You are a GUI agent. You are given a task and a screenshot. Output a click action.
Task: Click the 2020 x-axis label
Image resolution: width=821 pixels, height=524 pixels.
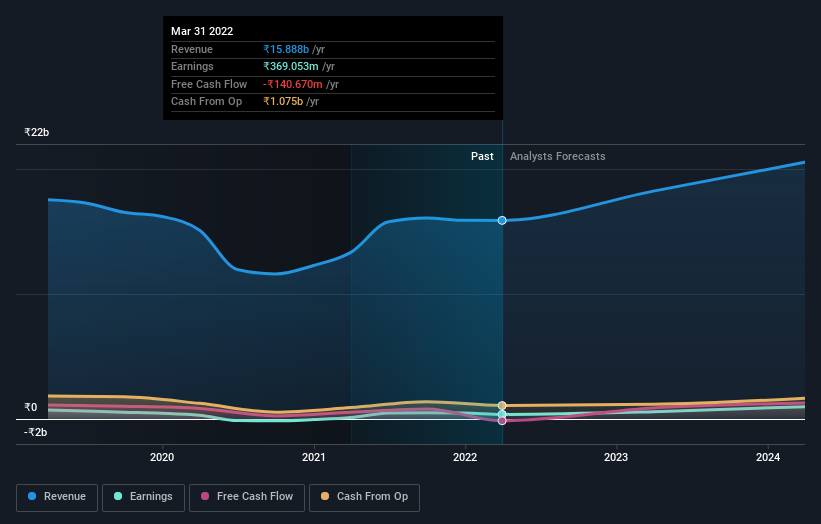tap(162, 457)
